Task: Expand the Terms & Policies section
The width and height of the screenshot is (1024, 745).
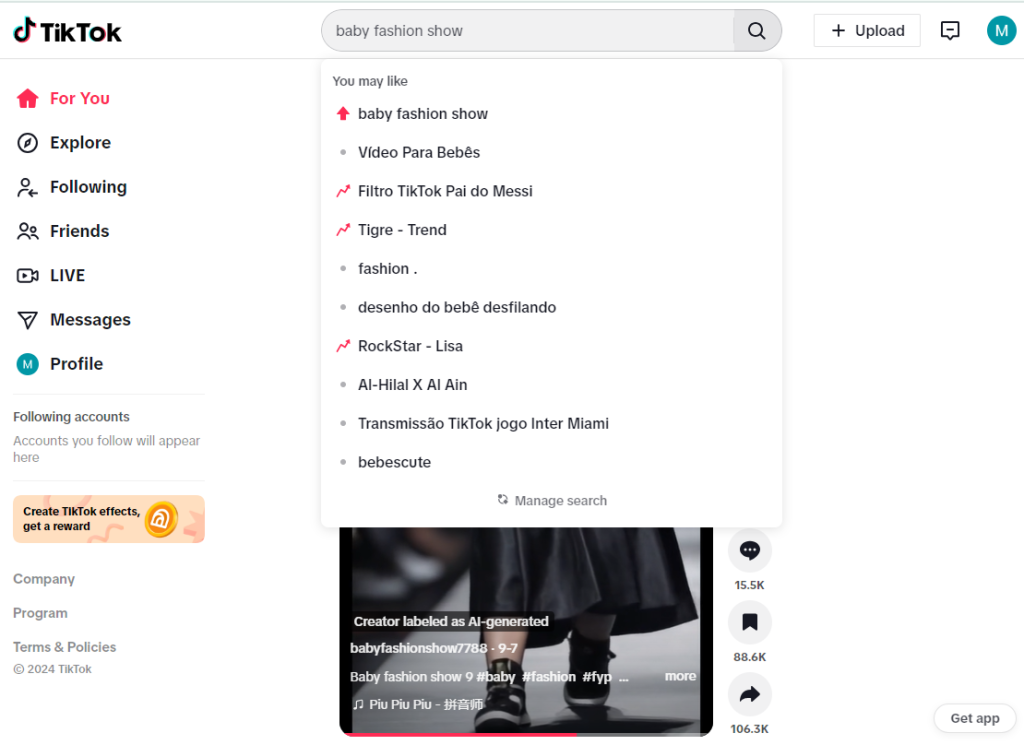Action: [x=64, y=647]
